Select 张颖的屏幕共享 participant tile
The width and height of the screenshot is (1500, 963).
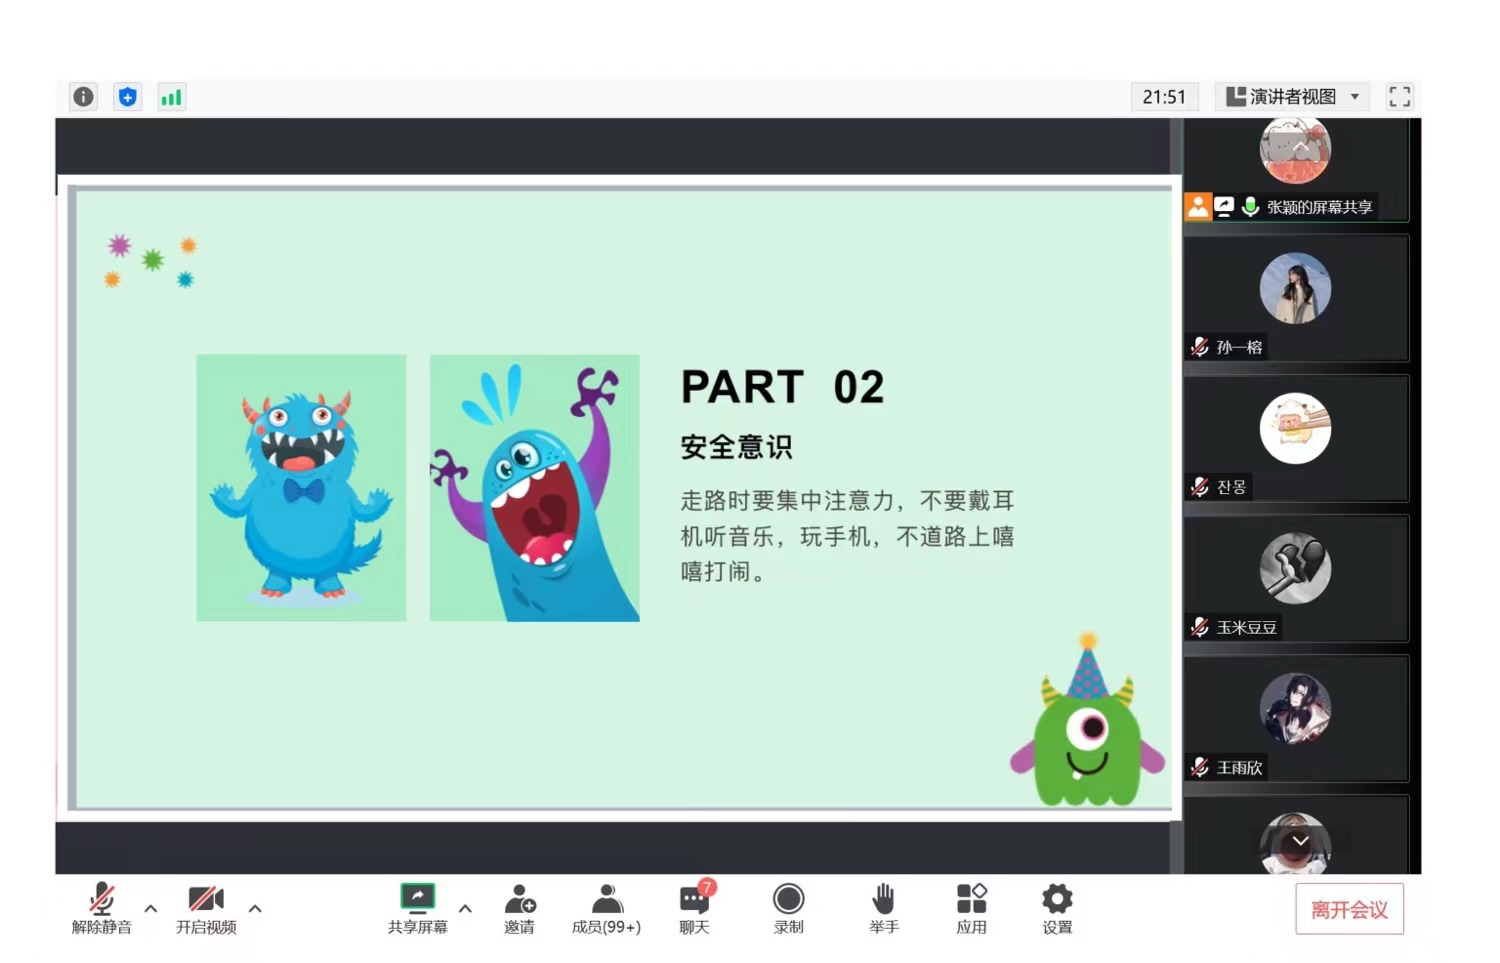pyautogui.click(x=1296, y=169)
